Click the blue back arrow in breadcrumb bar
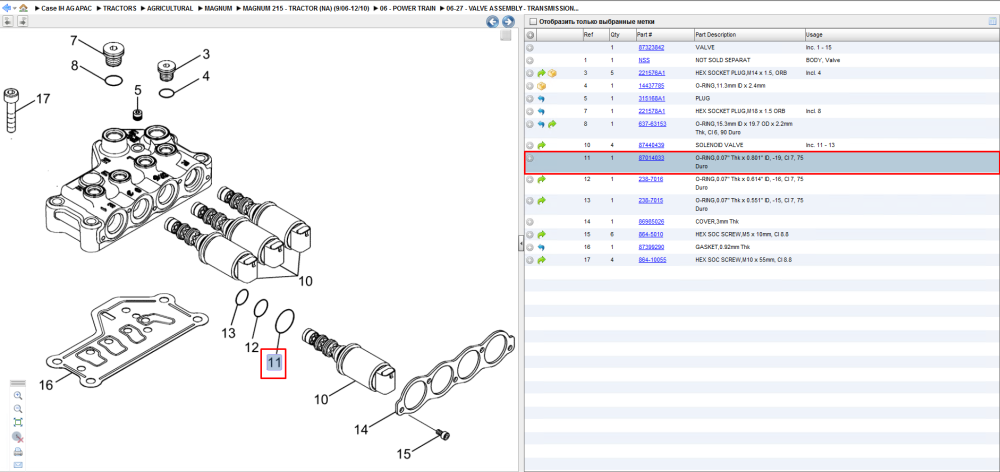The image size is (1000, 472). pos(6,8)
